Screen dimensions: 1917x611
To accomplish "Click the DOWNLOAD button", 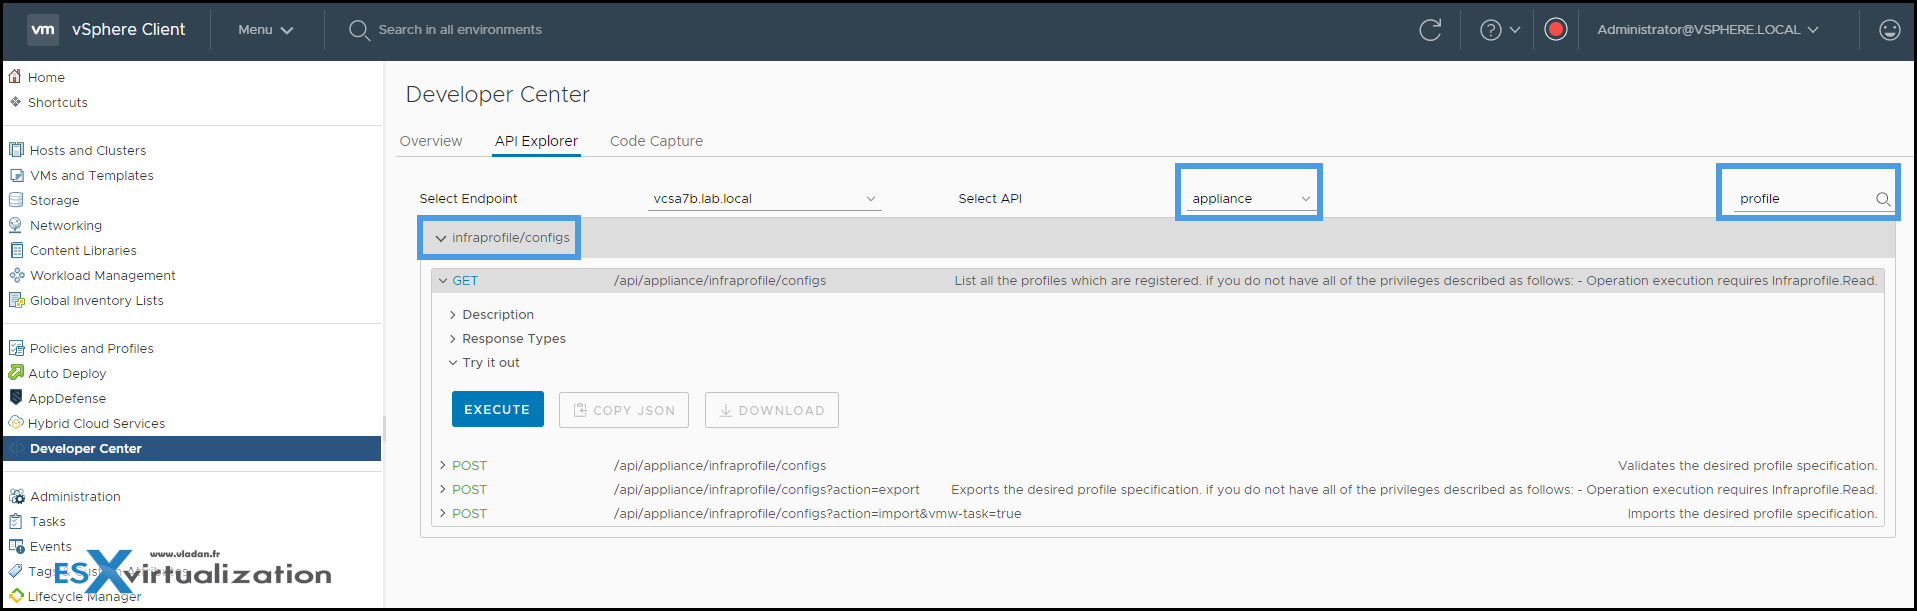I will pos(772,410).
